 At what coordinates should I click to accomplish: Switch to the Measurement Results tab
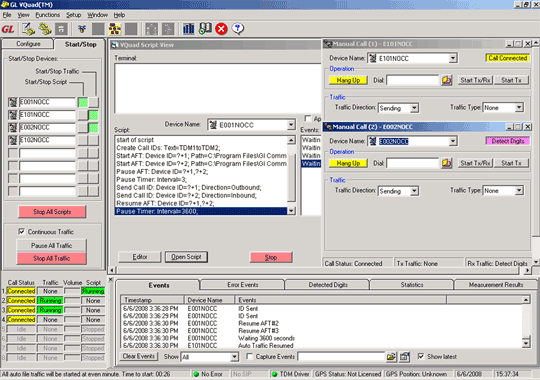coord(496,285)
